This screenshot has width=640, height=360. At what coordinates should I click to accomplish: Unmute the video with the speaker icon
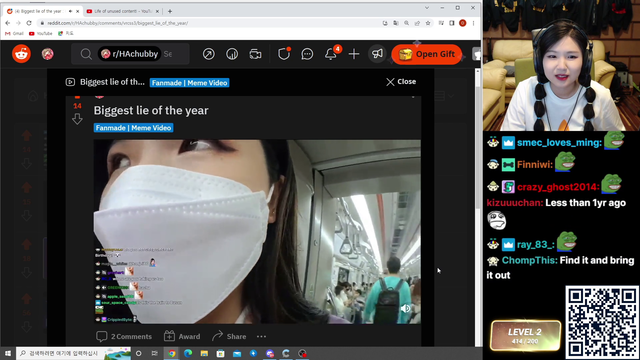405,309
